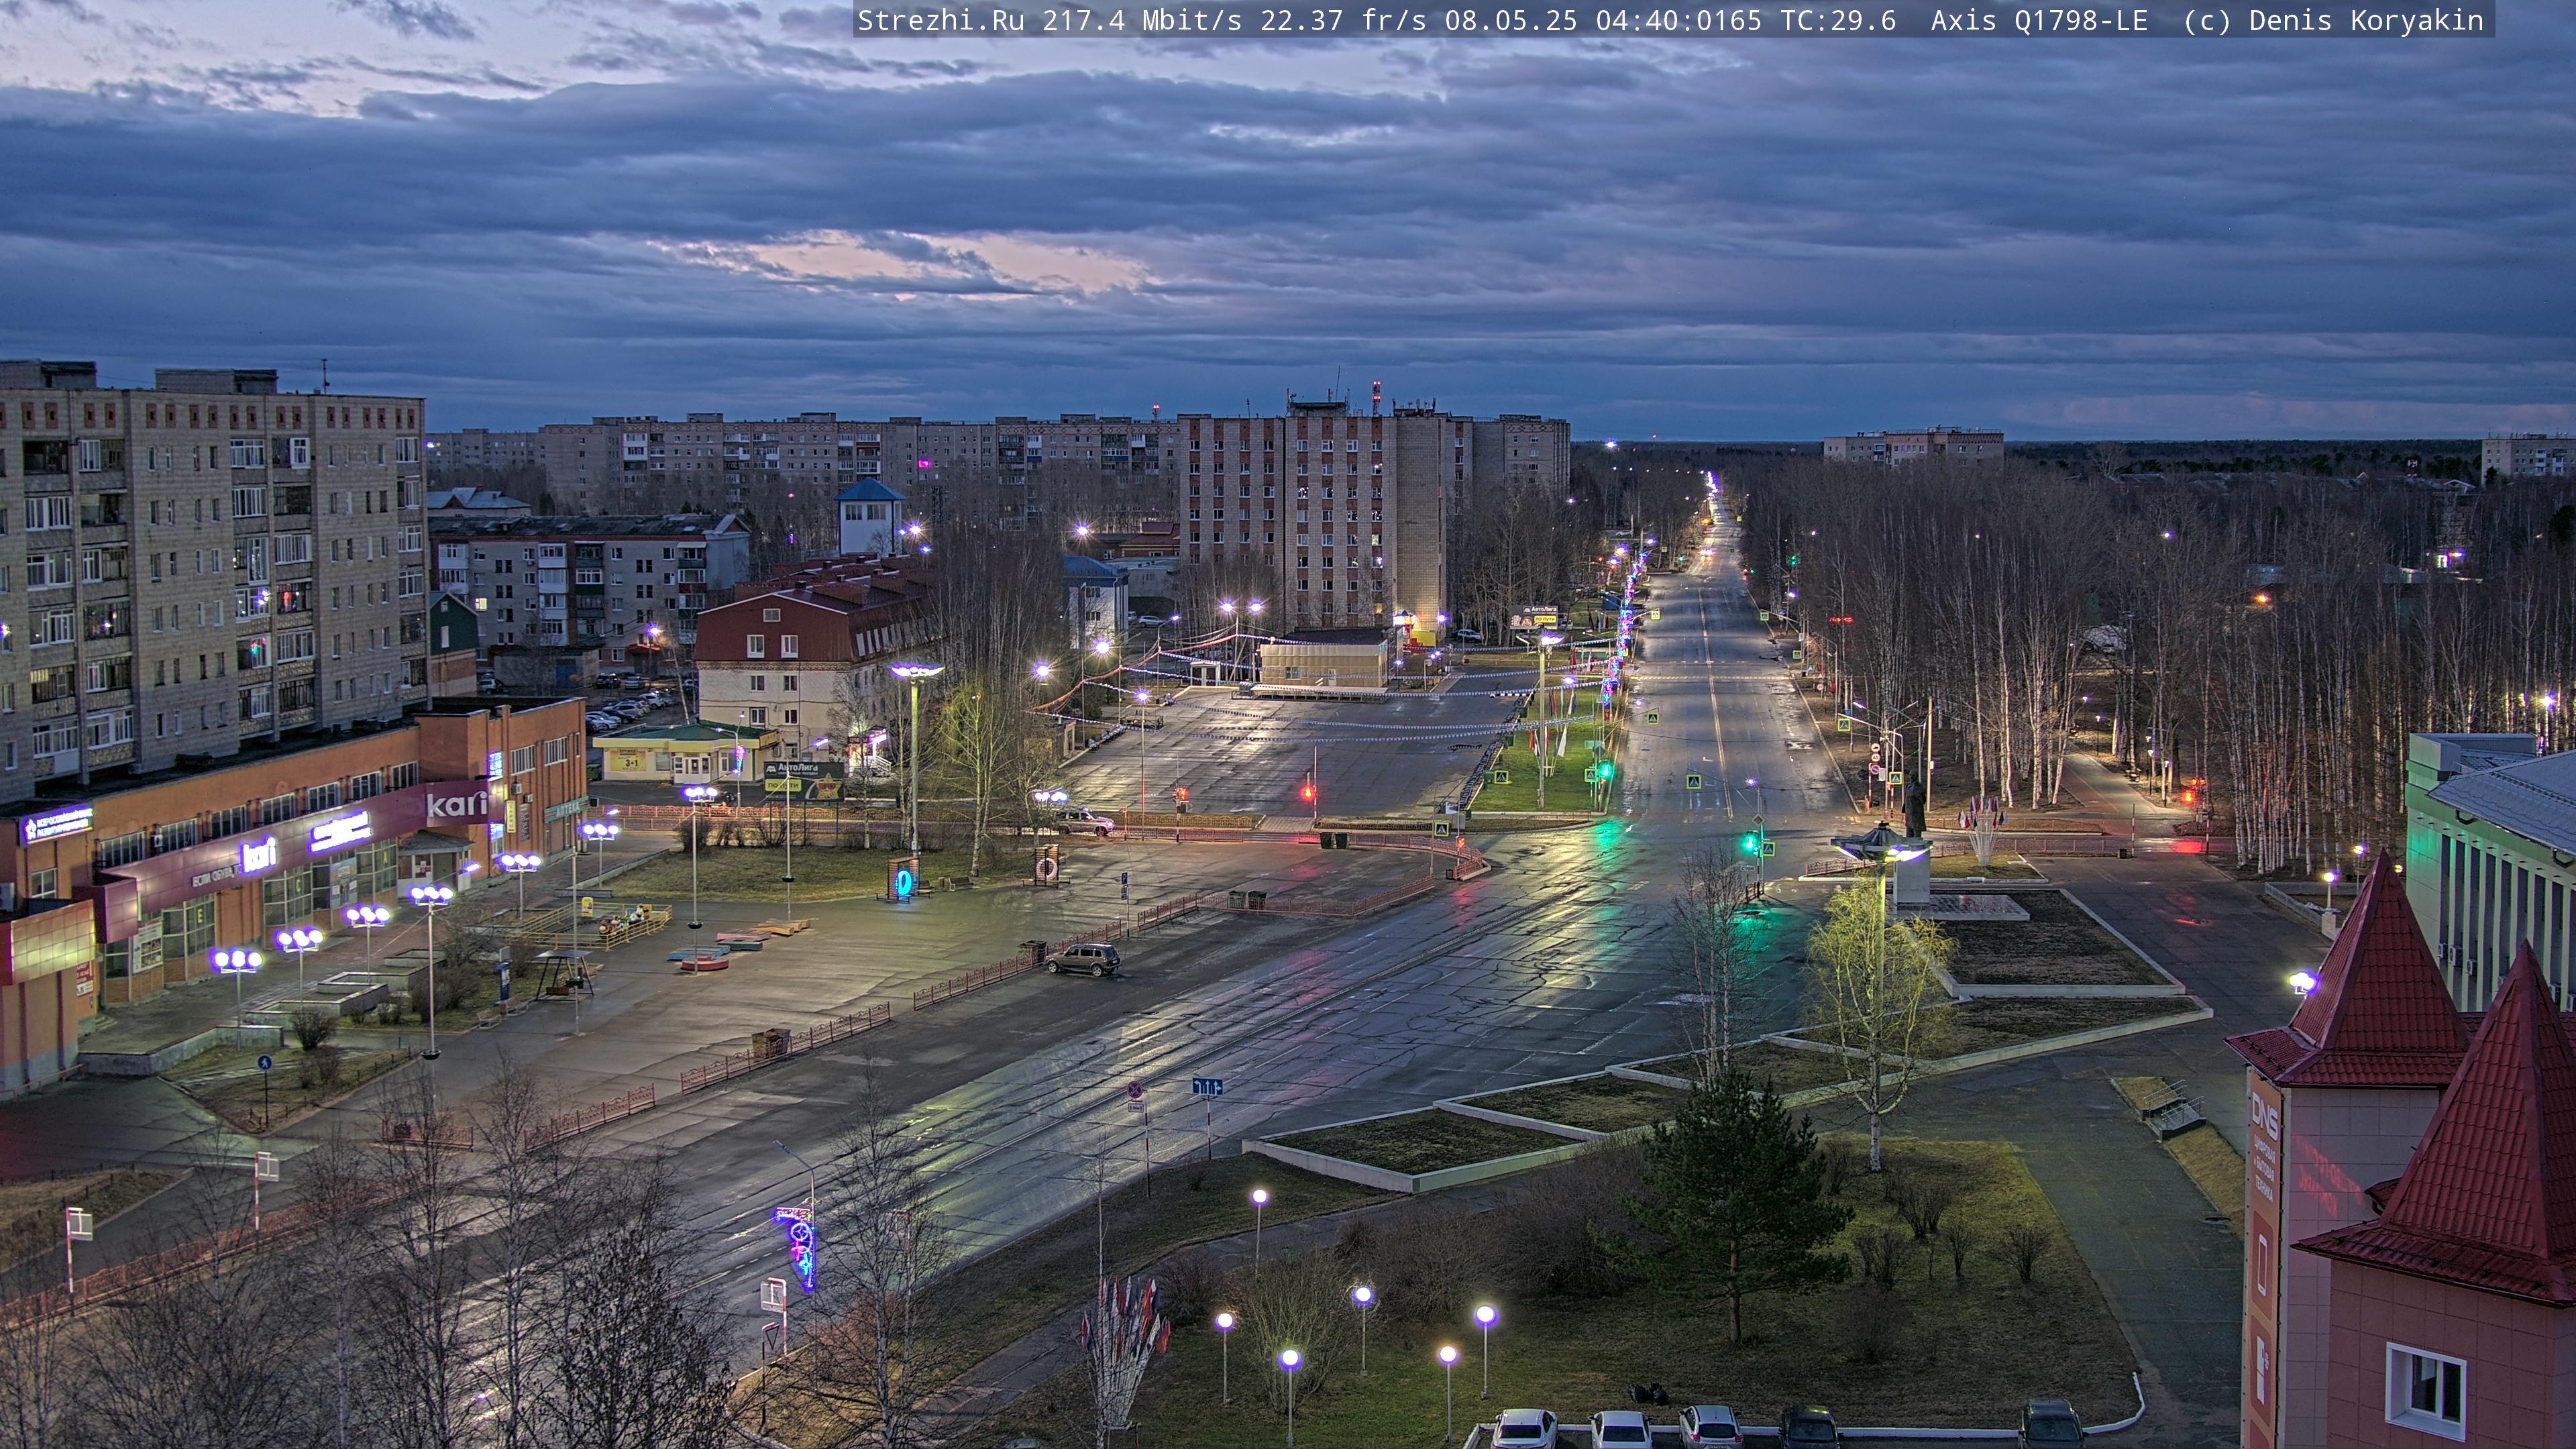Select the 217.4 Mbit/s bitrate readout

pyautogui.click(x=1142, y=21)
